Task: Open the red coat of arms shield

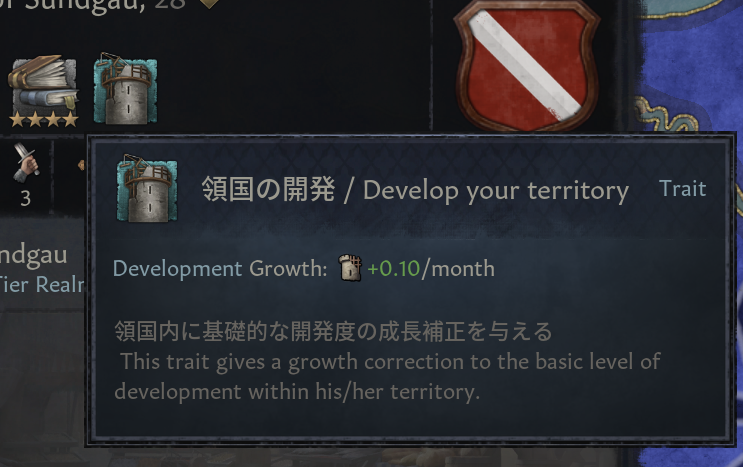Action: click(x=527, y=65)
